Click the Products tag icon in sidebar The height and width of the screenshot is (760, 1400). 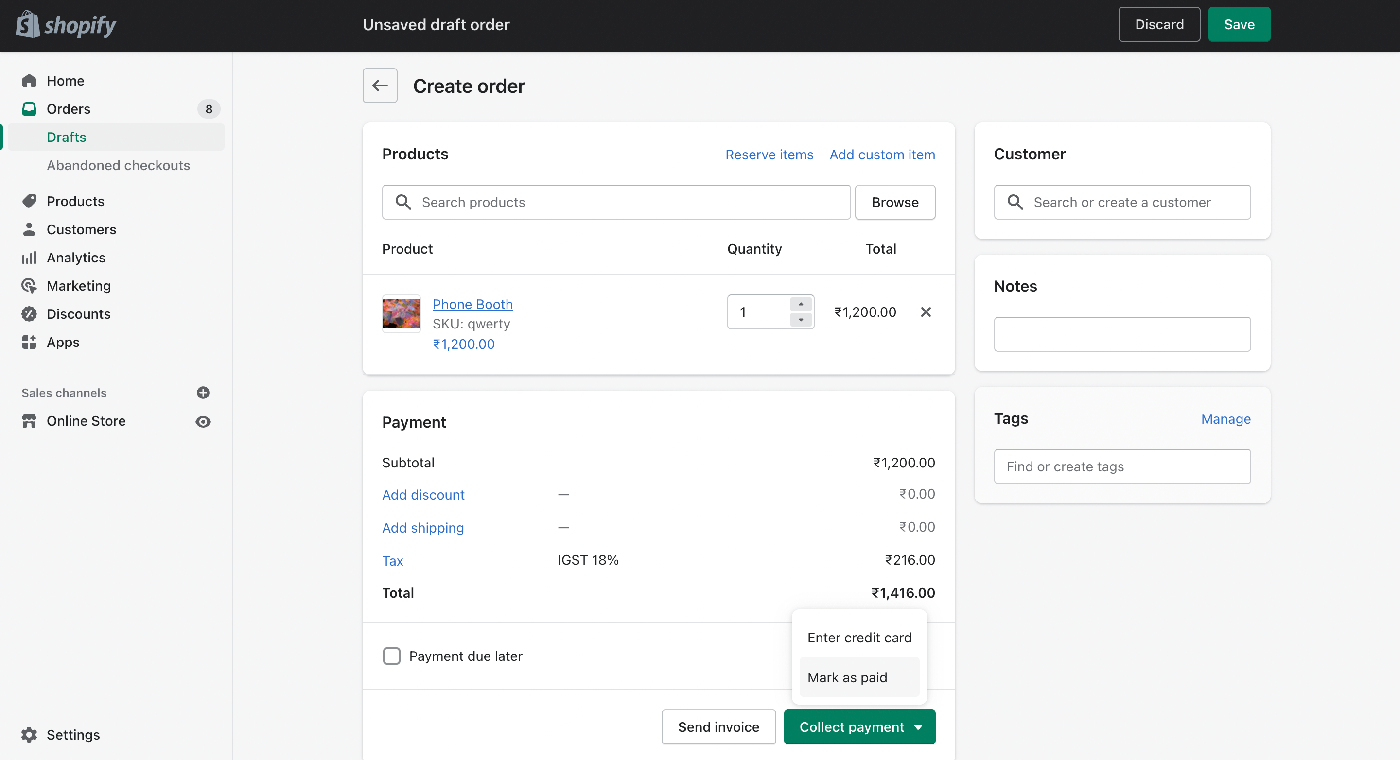pos(29,201)
